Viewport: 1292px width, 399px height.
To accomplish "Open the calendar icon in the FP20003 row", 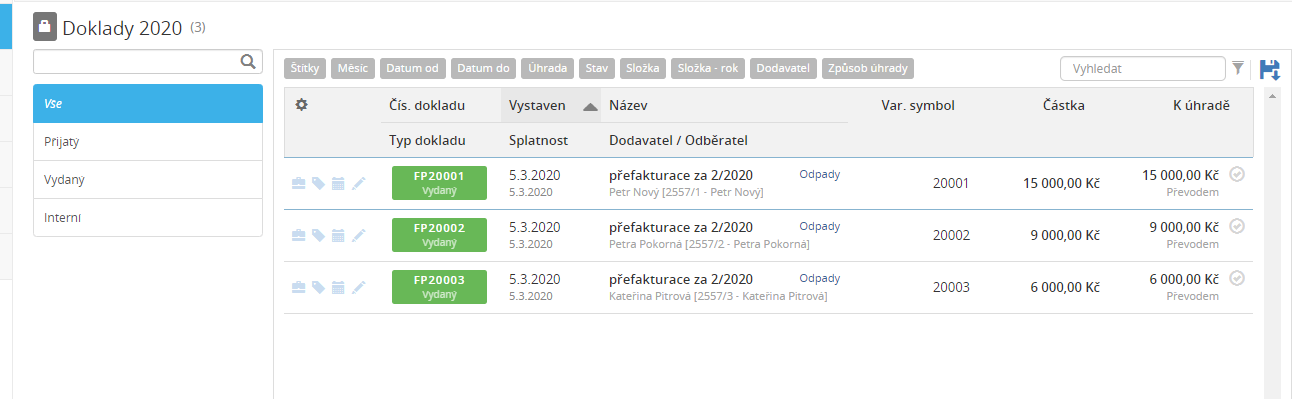I will (x=338, y=288).
